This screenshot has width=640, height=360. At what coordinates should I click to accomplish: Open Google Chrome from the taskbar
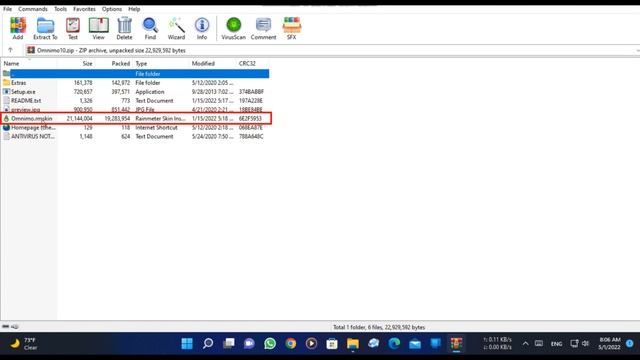(x=291, y=344)
